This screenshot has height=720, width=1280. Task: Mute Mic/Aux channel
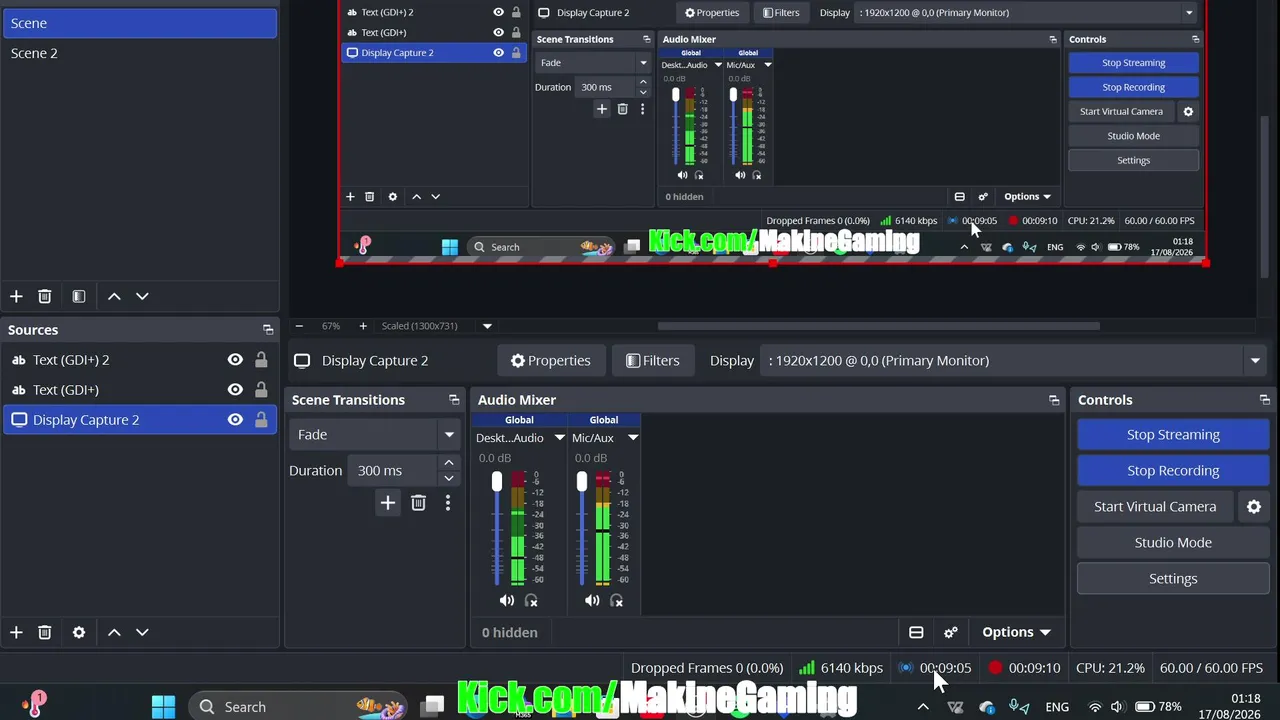[x=592, y=601]
